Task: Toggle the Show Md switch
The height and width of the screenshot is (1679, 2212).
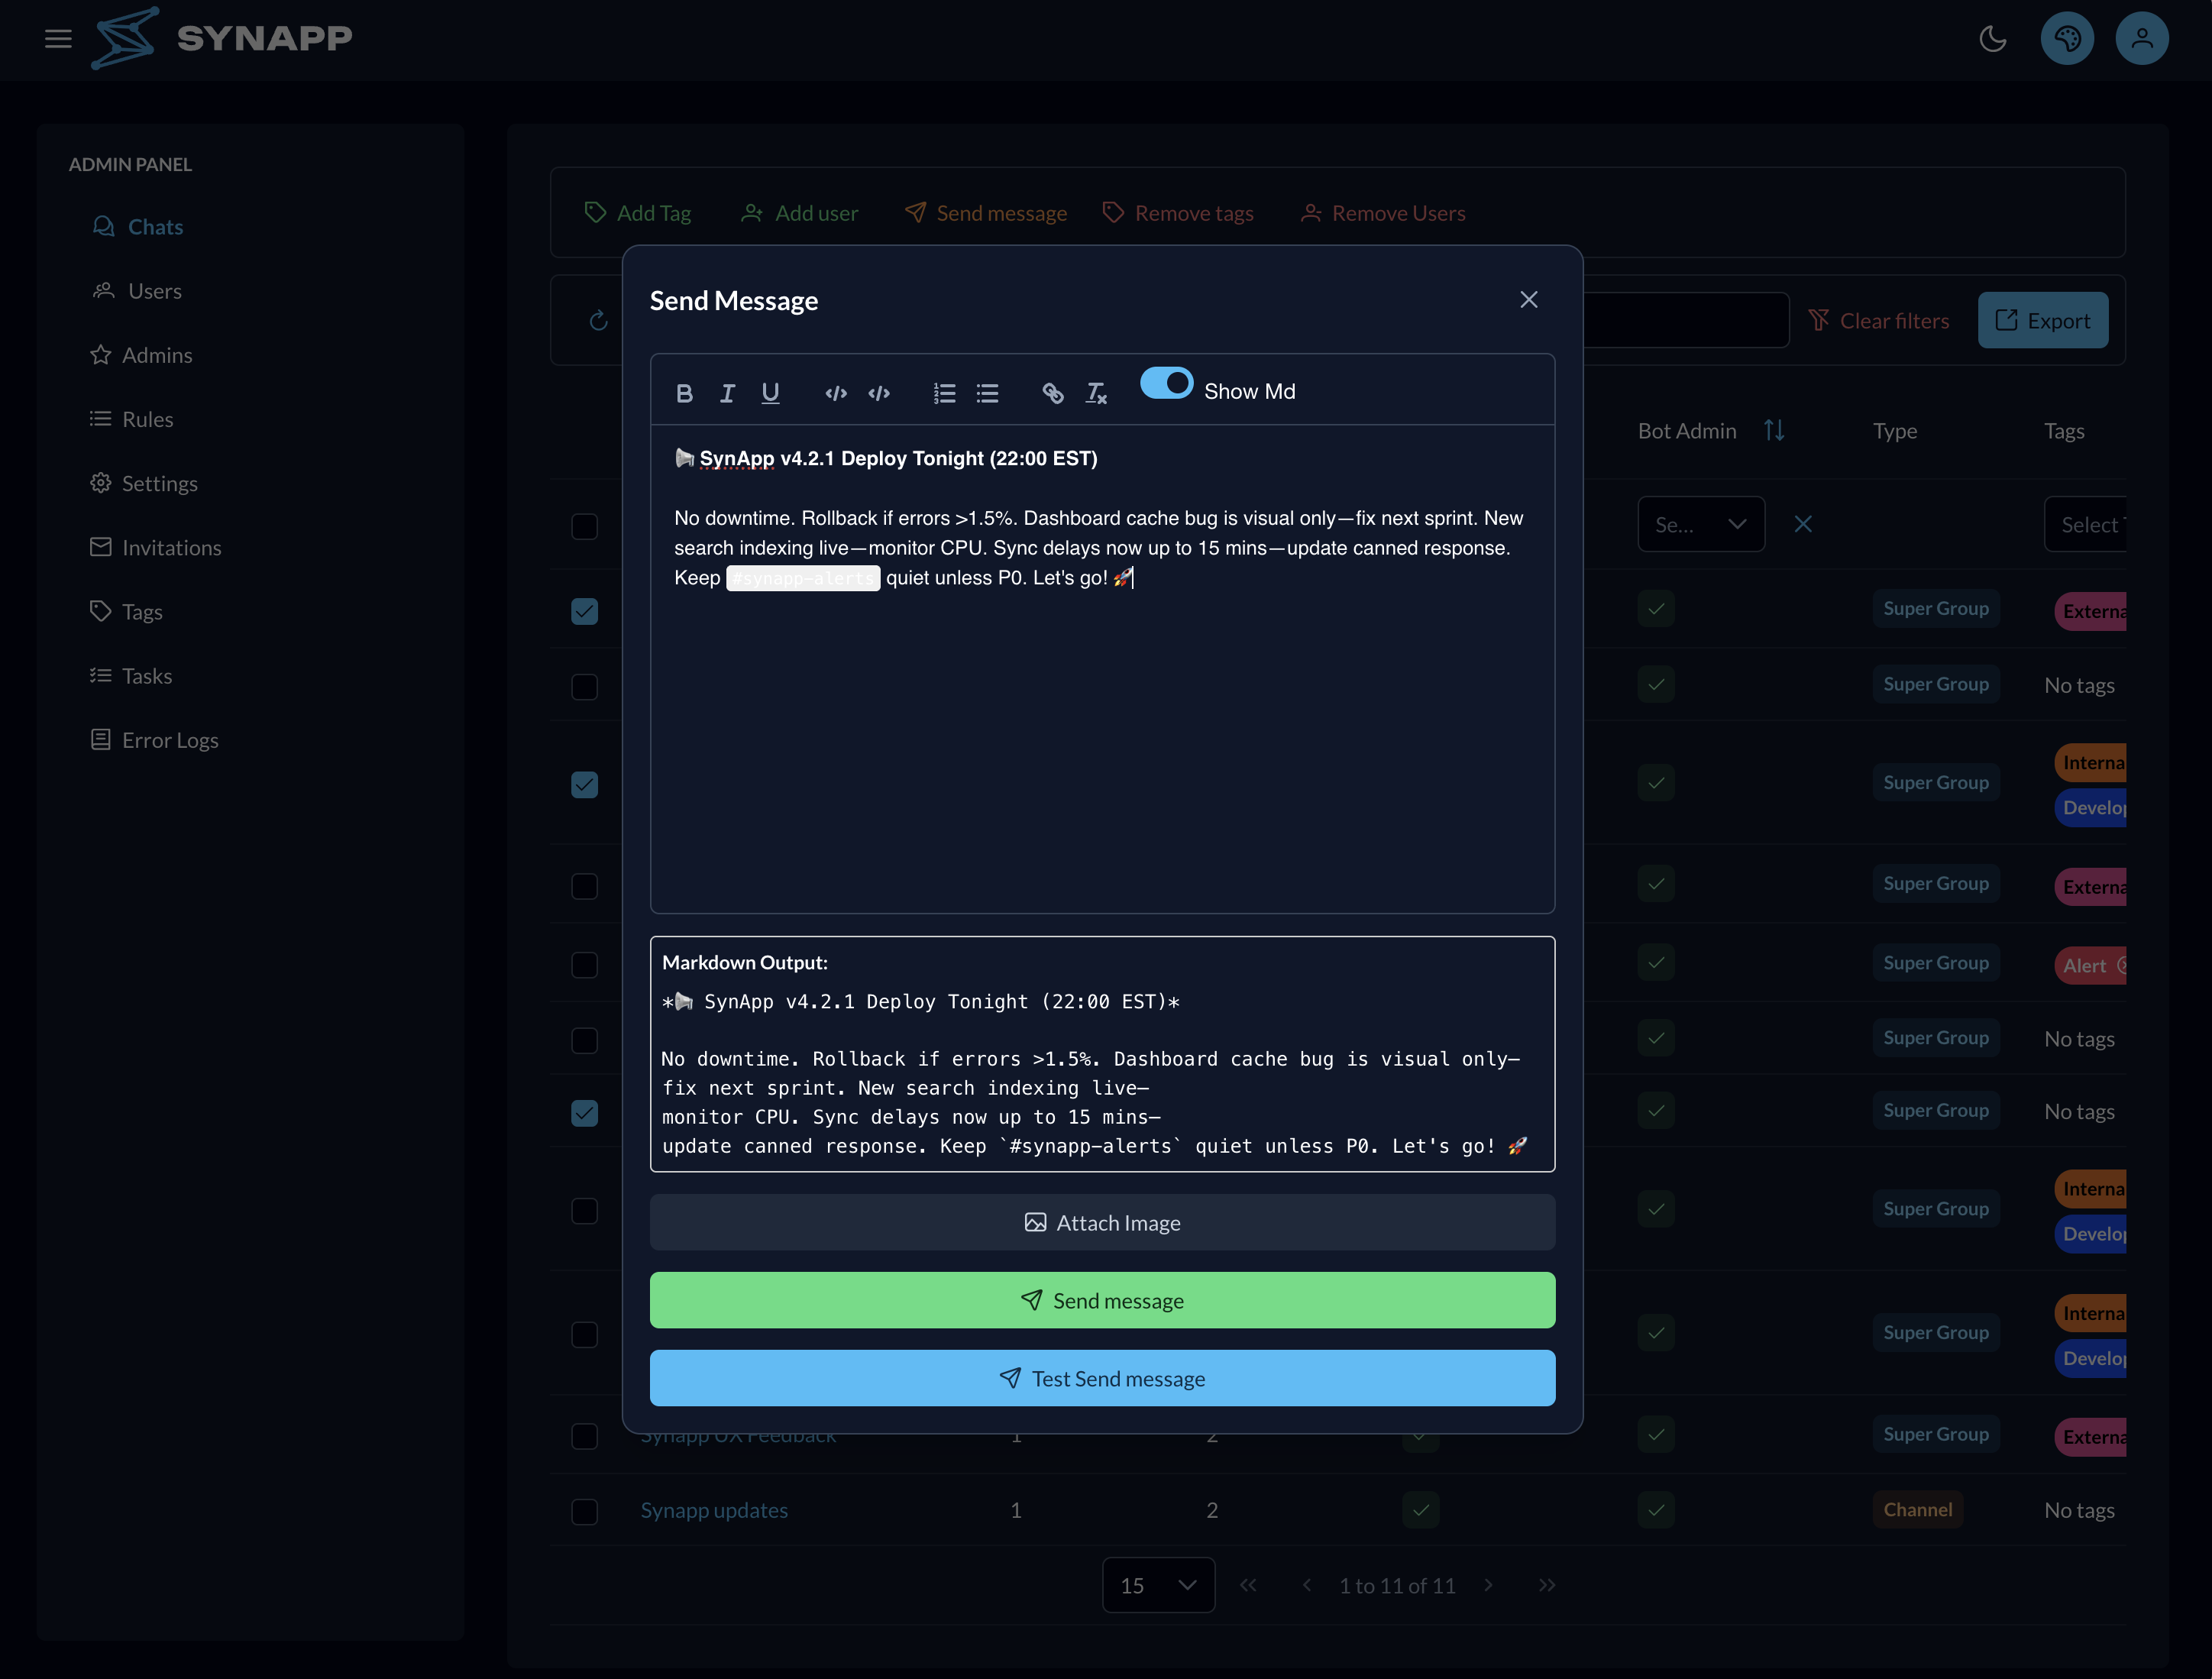Action: pyautogui.click(x=1166, y=383)
